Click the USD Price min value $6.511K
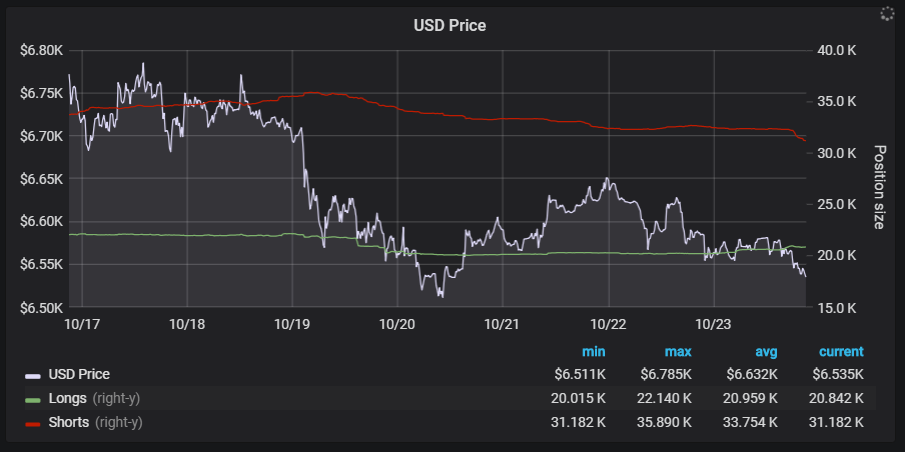 (x=580, y=375)
